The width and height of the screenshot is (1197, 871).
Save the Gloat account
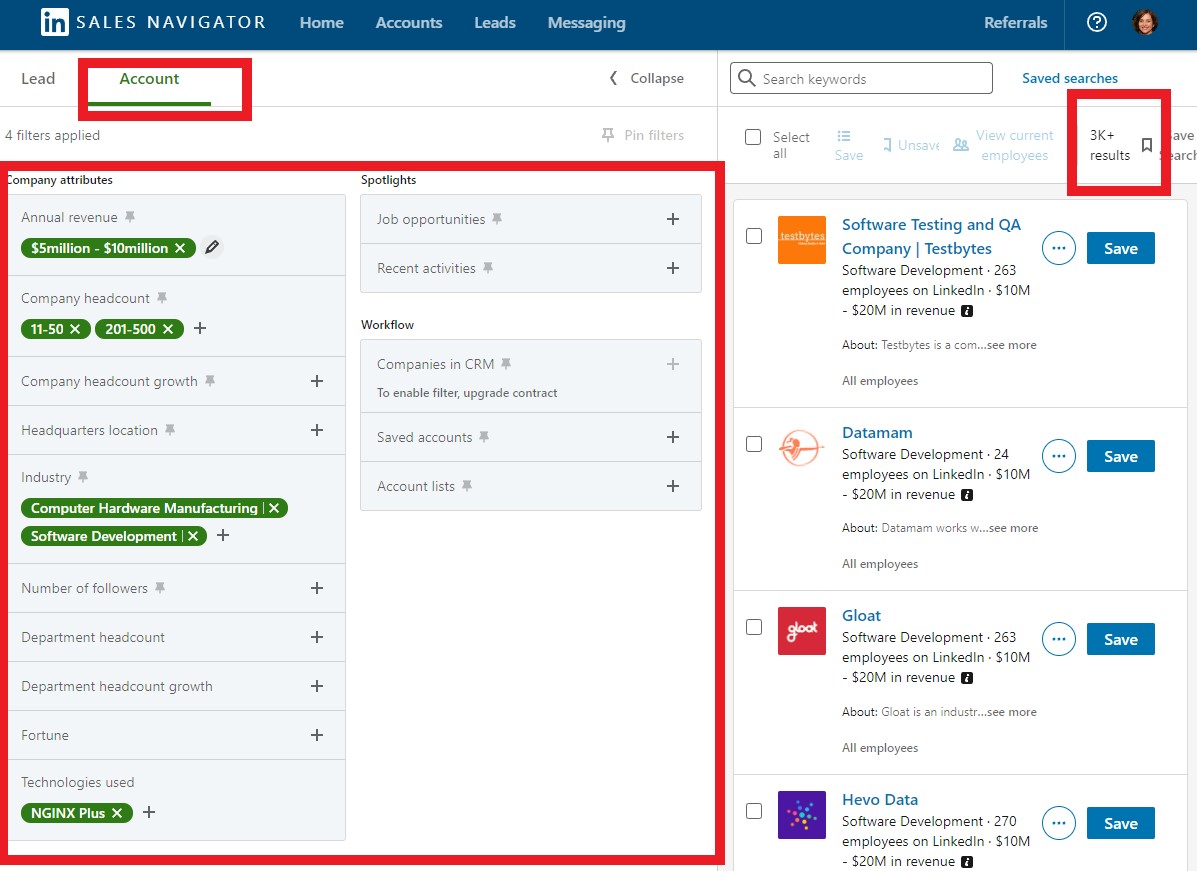(1120, 640)
